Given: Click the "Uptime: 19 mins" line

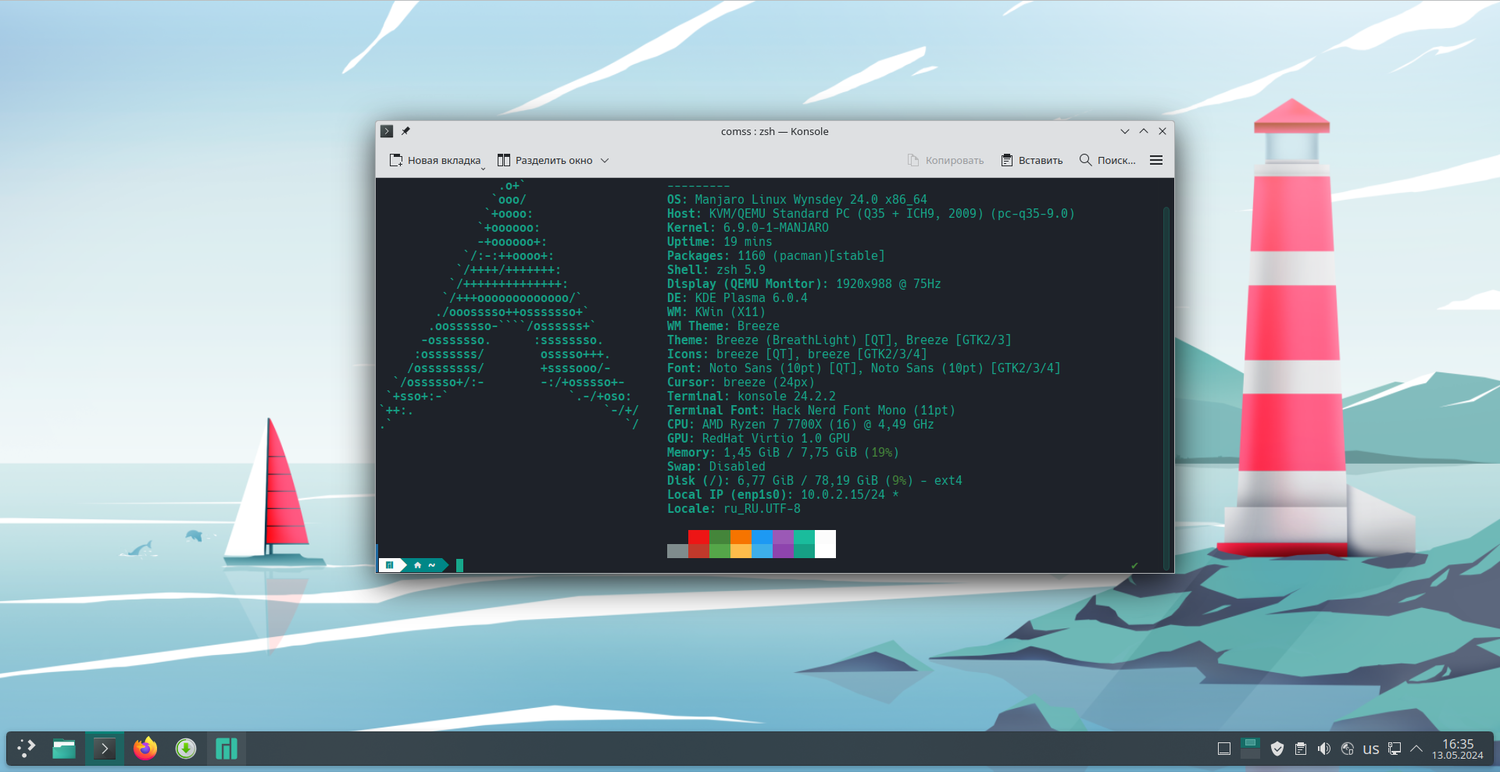Looking at the screenshot, I should [720, 242].
